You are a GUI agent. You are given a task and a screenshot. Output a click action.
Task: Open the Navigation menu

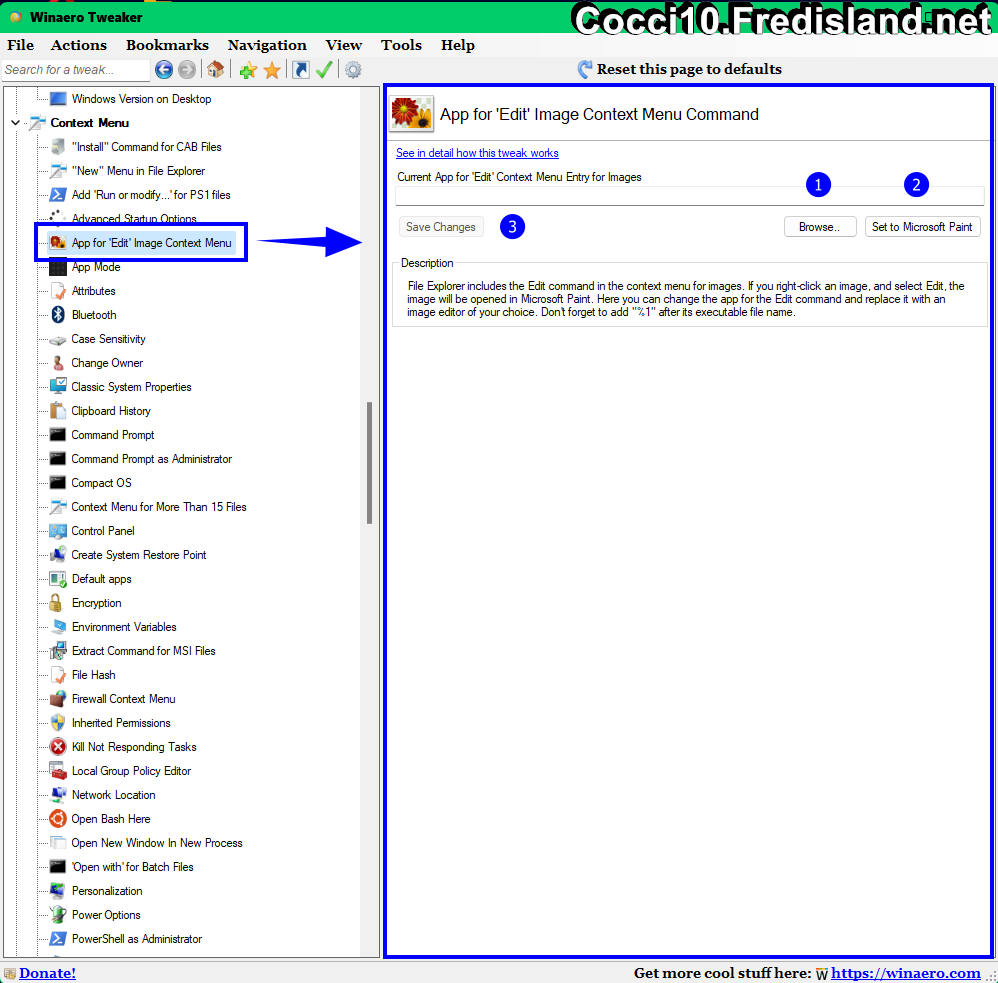[x=267, y=45]
